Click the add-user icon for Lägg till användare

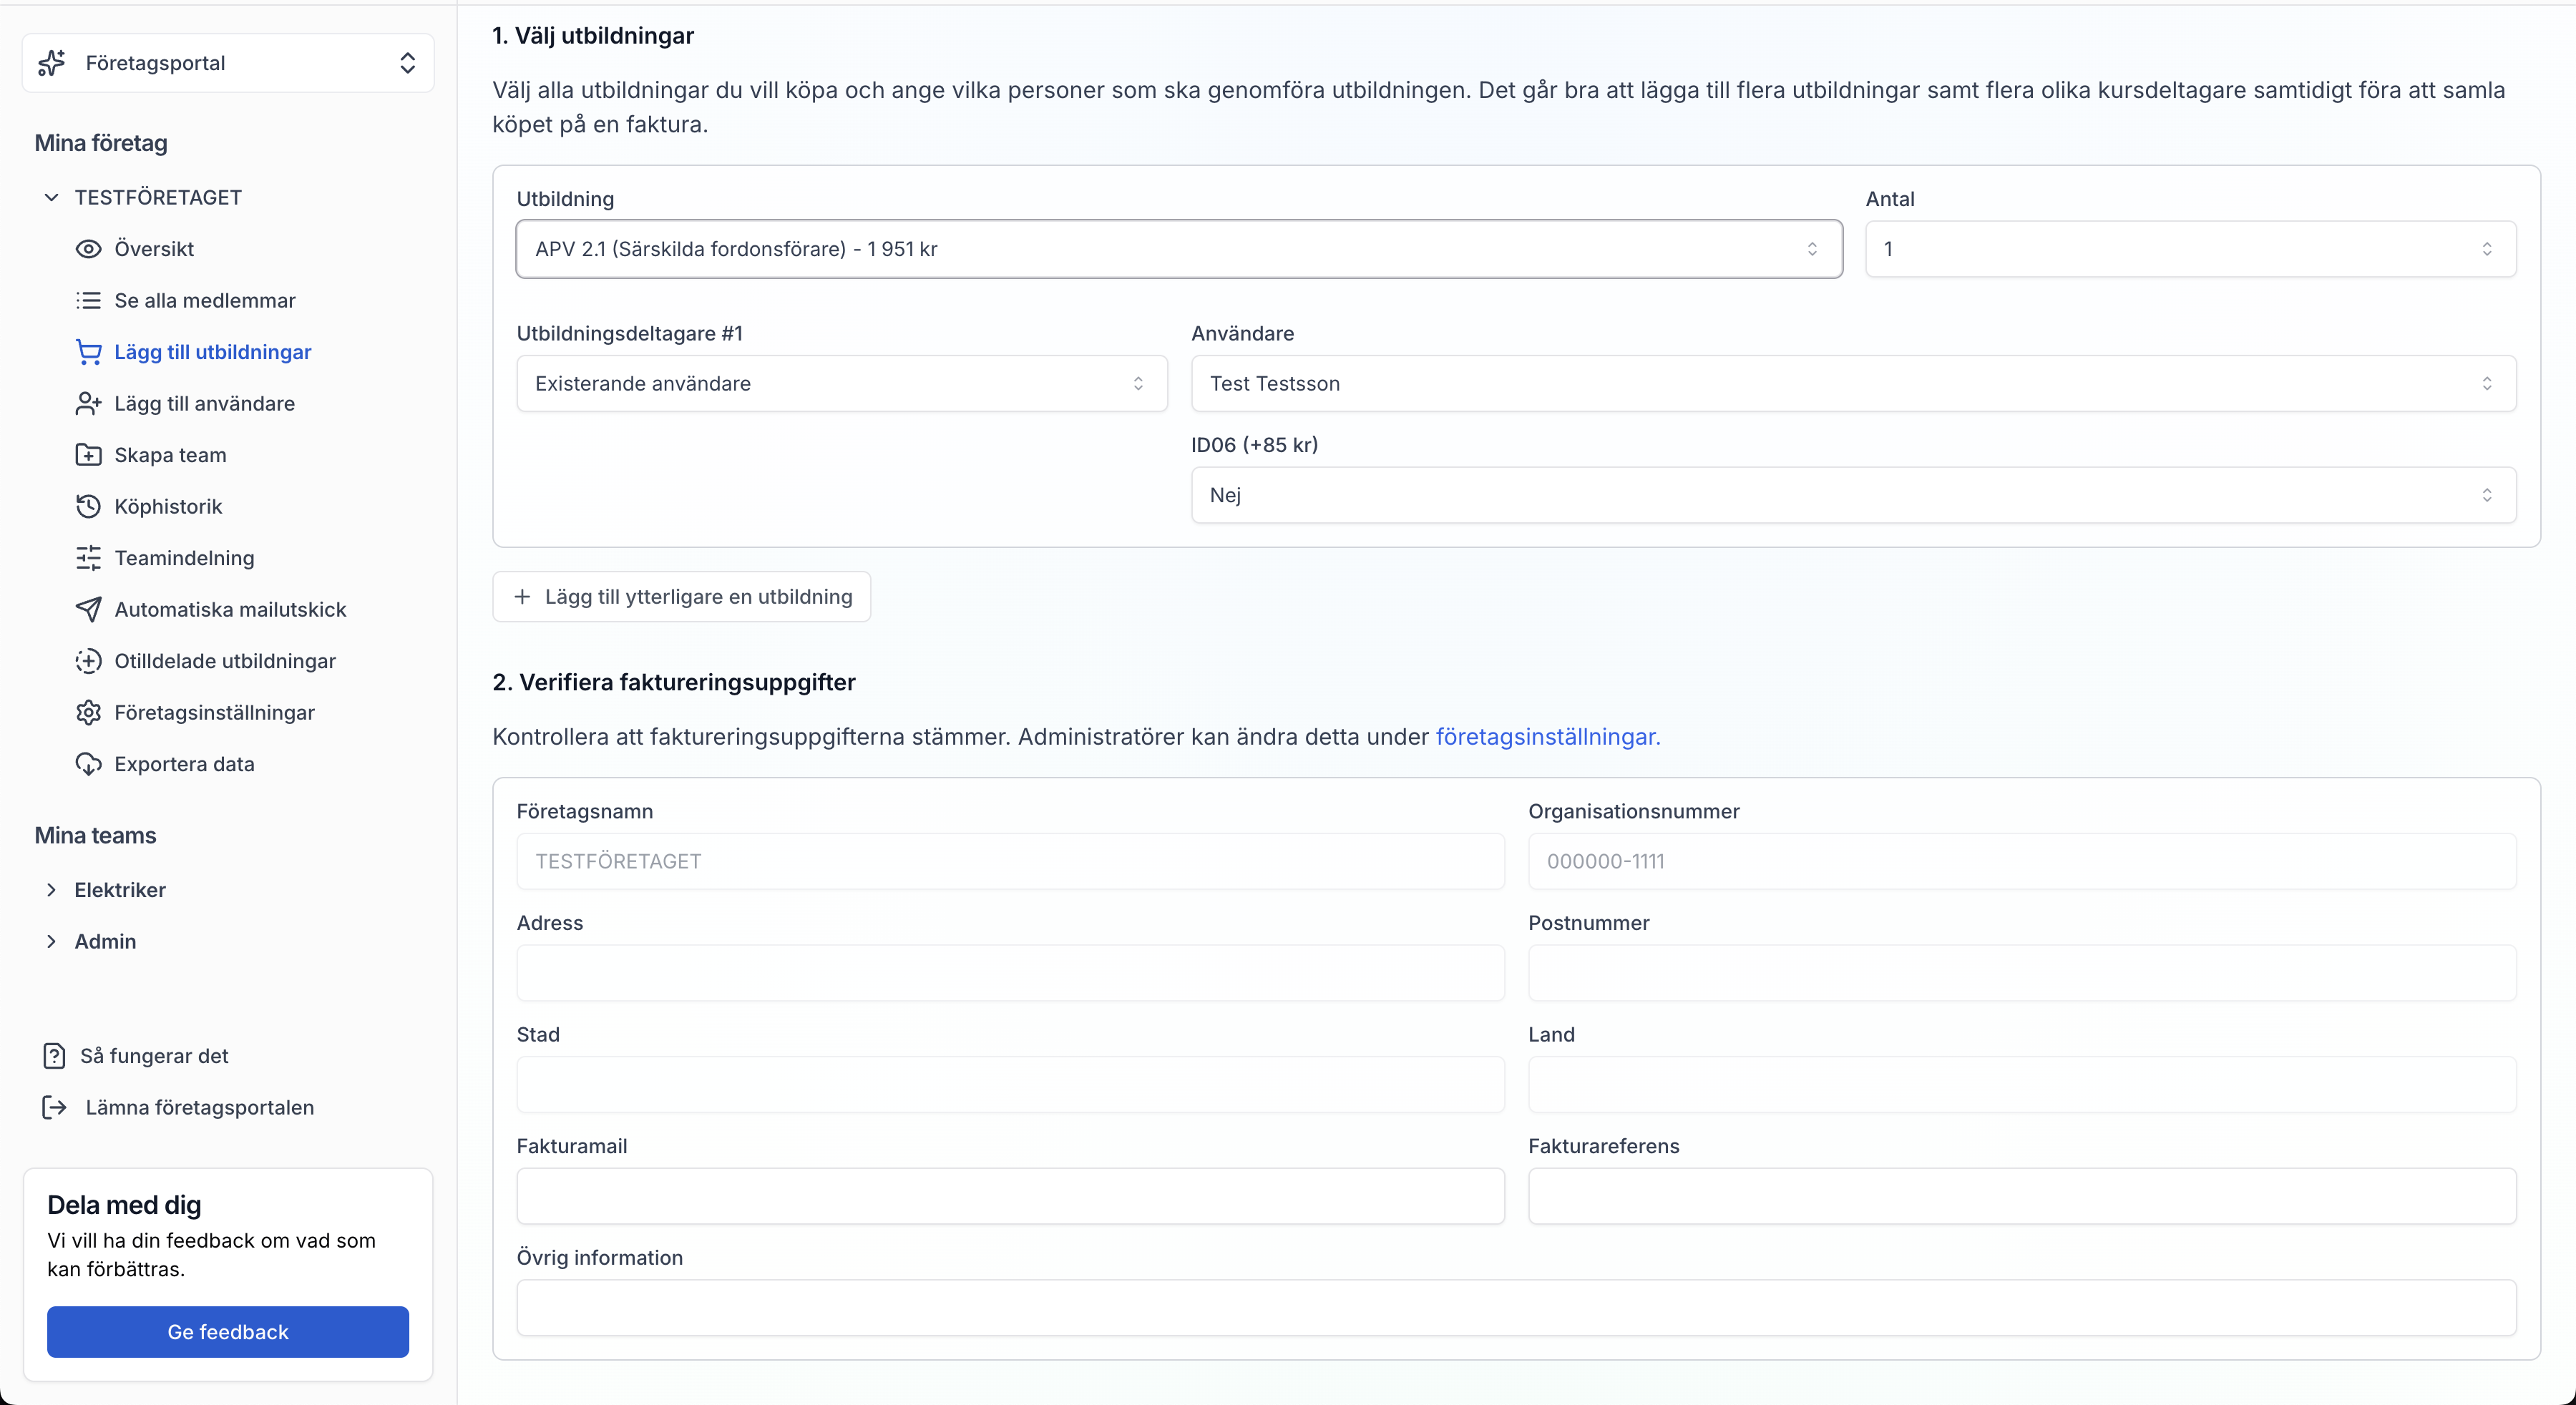pos(88,404)
